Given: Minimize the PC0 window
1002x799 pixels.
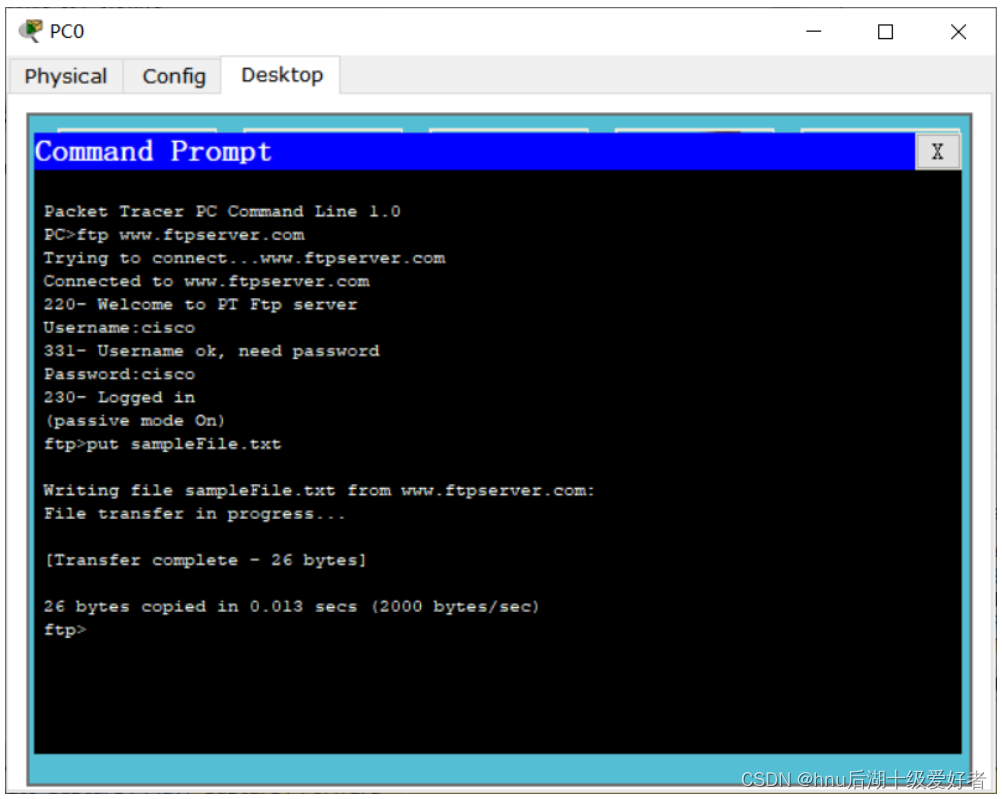Looking at the screenshot, I should pos(813,31).
